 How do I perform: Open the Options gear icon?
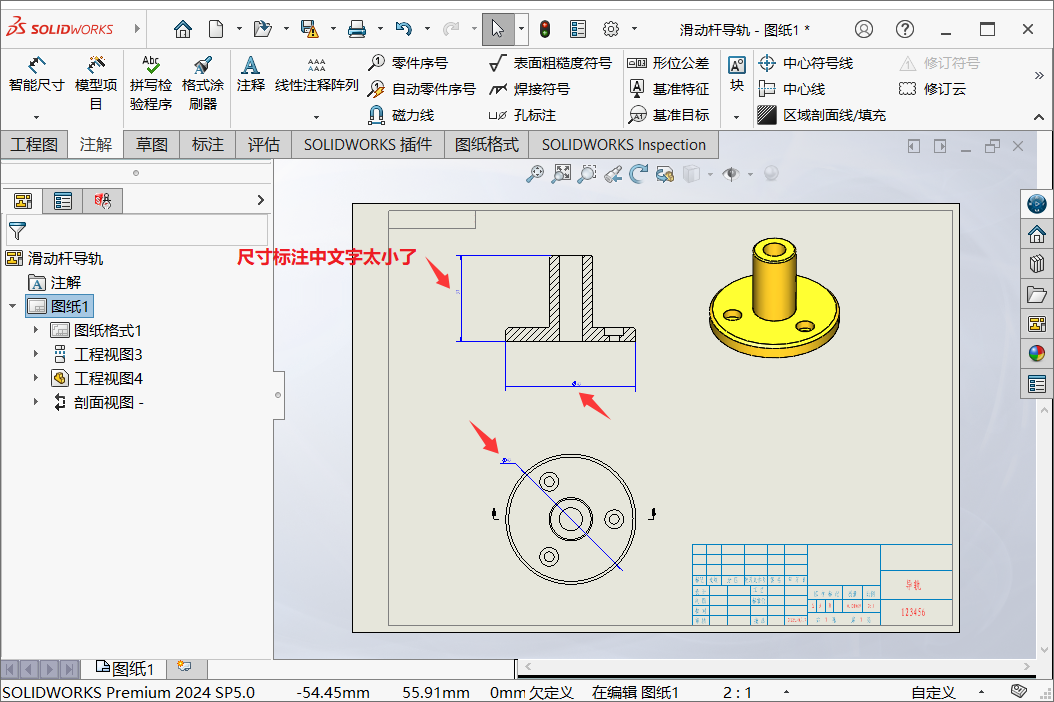pyautogui.click(x=610, y=29)
